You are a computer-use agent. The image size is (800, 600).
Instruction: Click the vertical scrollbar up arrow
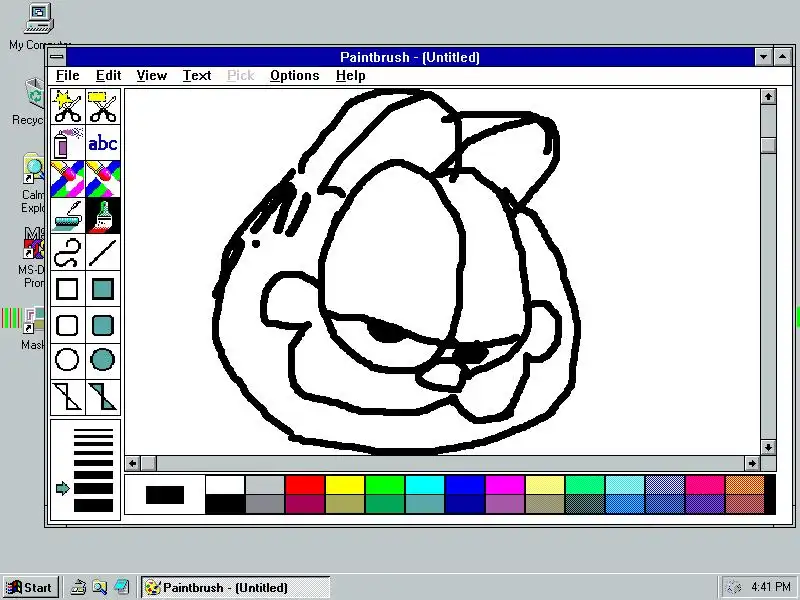click(768, 96)
